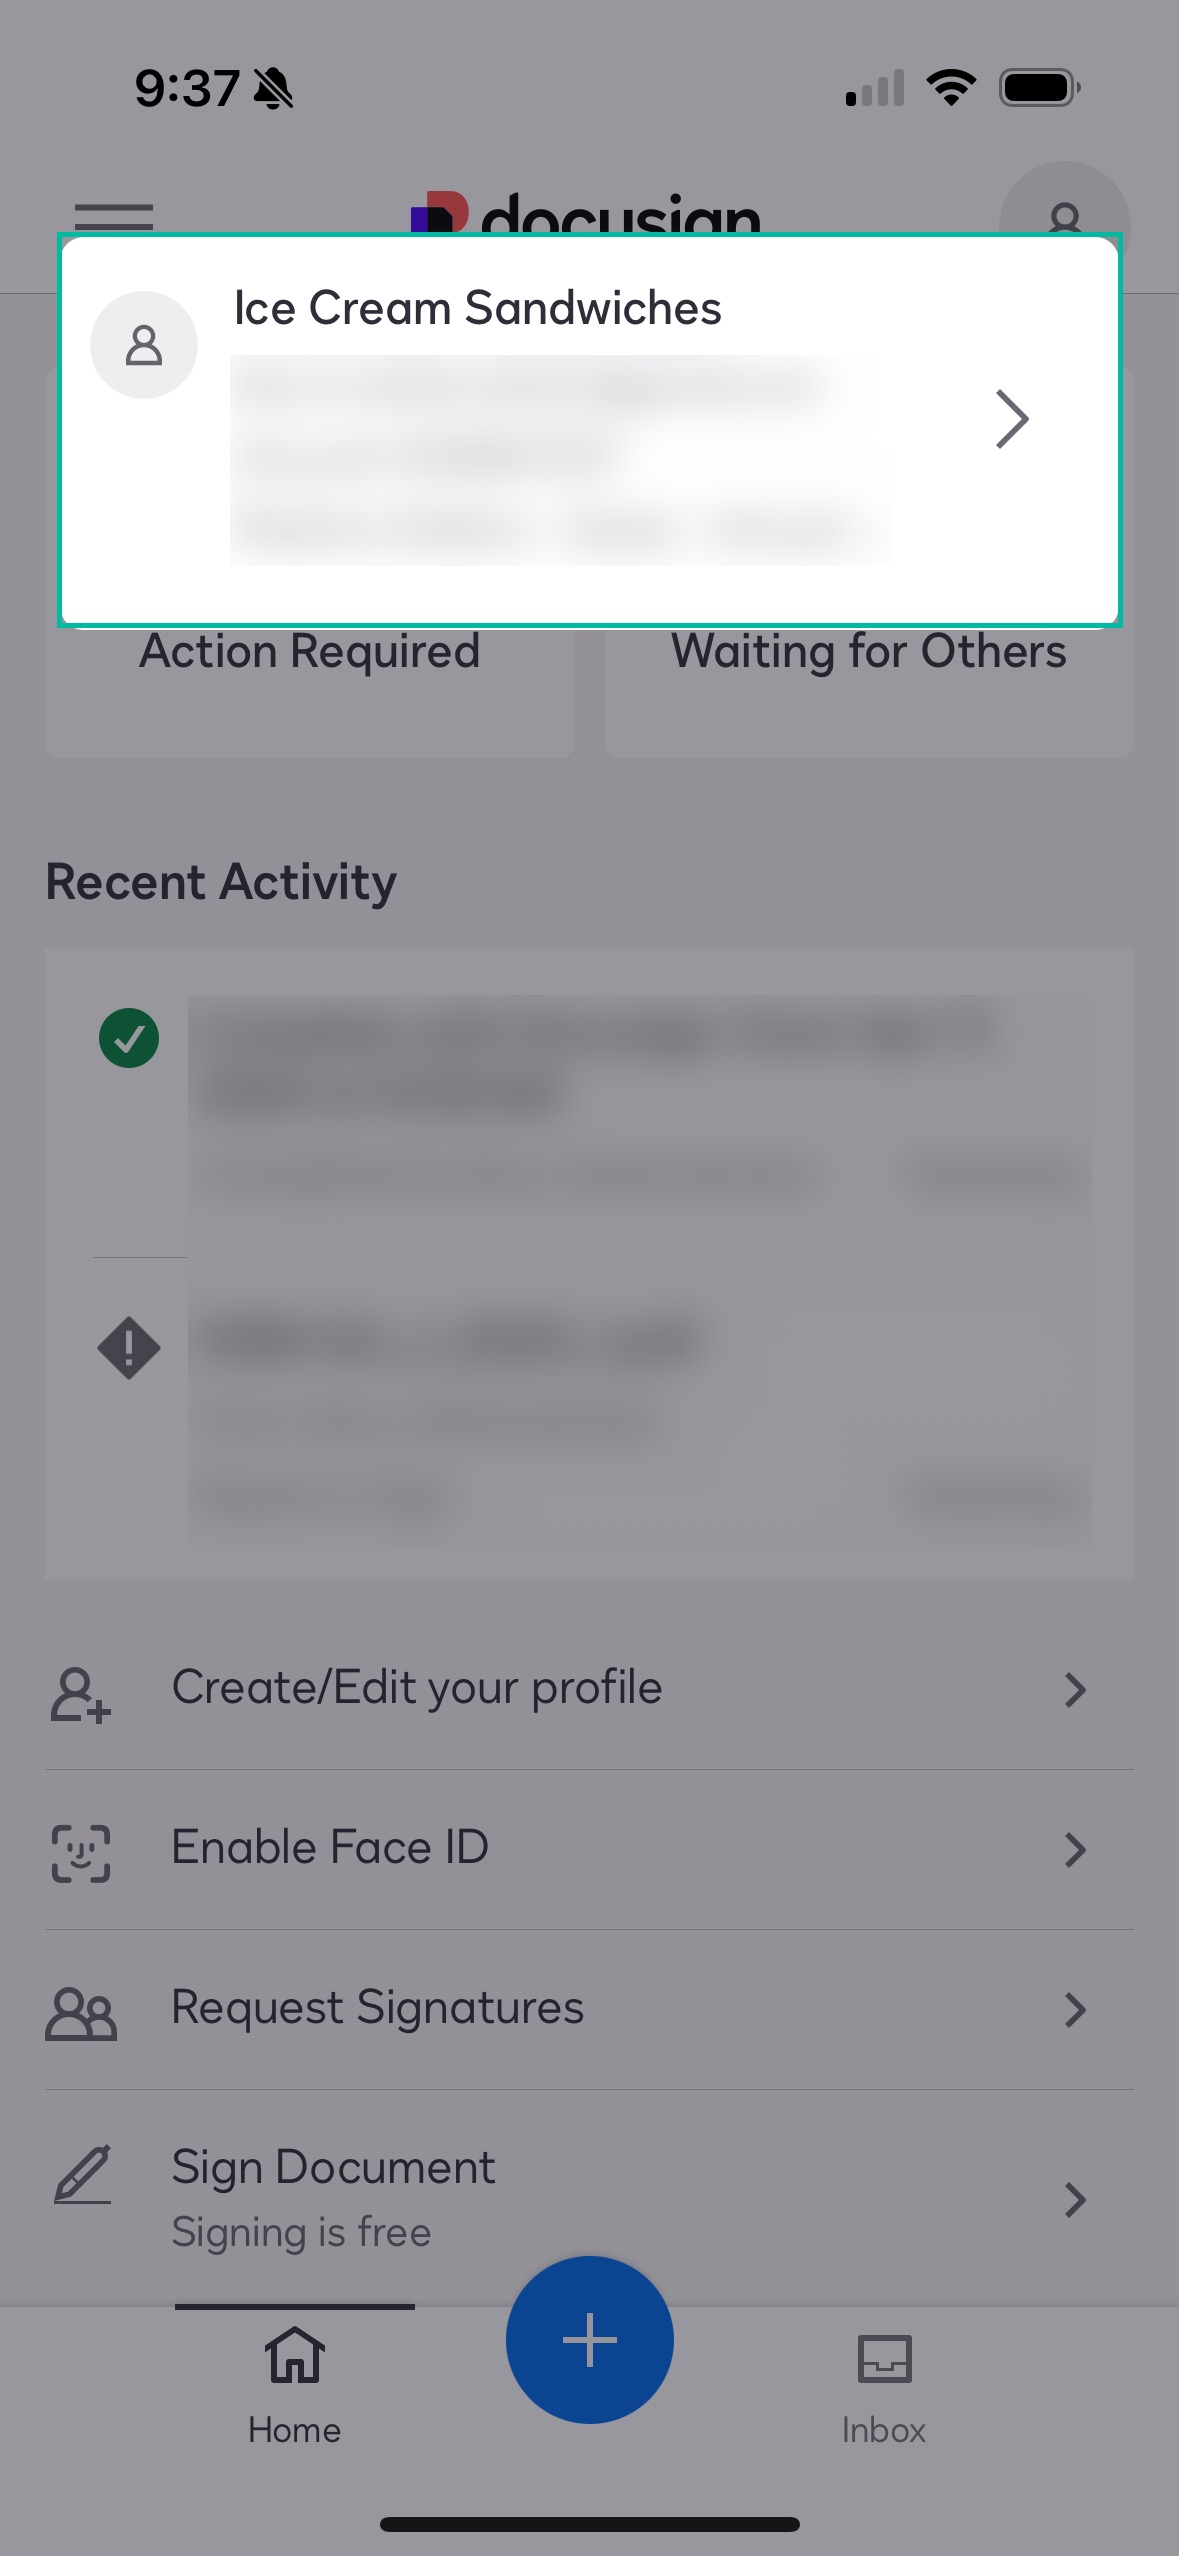The image size is (1179, 2556).
Task: Expand the Ice Cream Sandwiches account chevron
Action: pyautogui.click(x=1011, y=420)
